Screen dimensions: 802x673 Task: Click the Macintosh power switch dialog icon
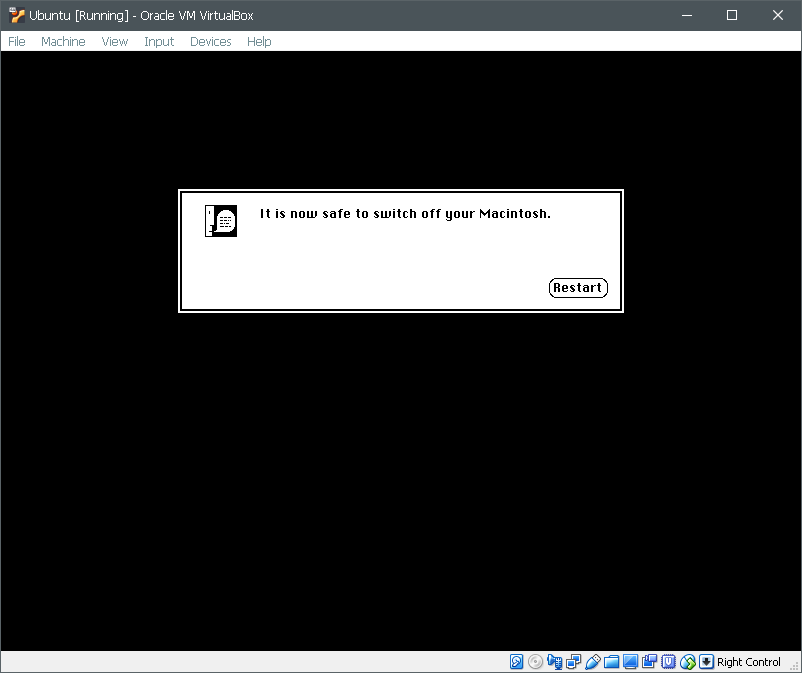[x=220, y=220]
